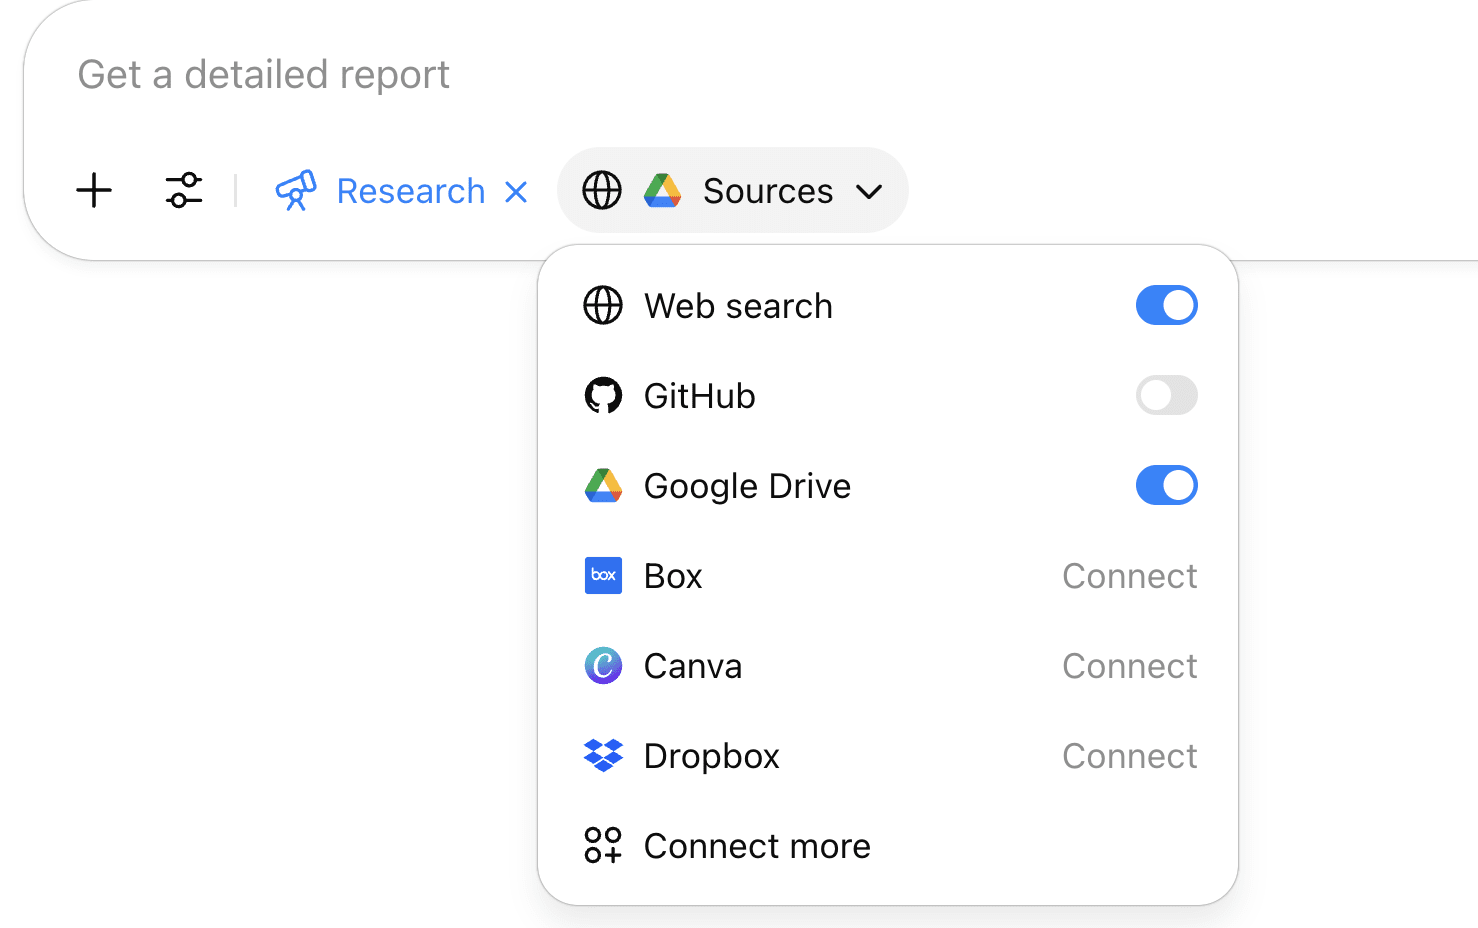The image size is (1478, 928).
Task: Select the Canva menu label
Action: click(693, 666)
